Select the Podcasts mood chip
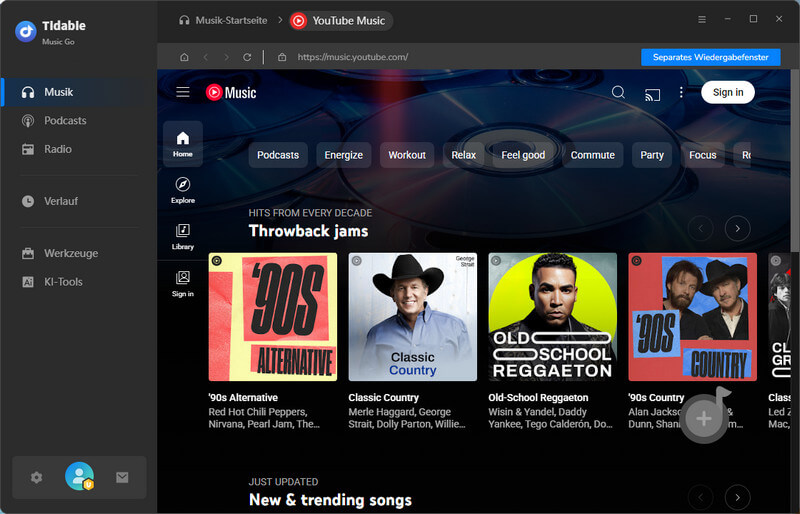800x514 pixels. pyautogui.click(x=278, y=155)
